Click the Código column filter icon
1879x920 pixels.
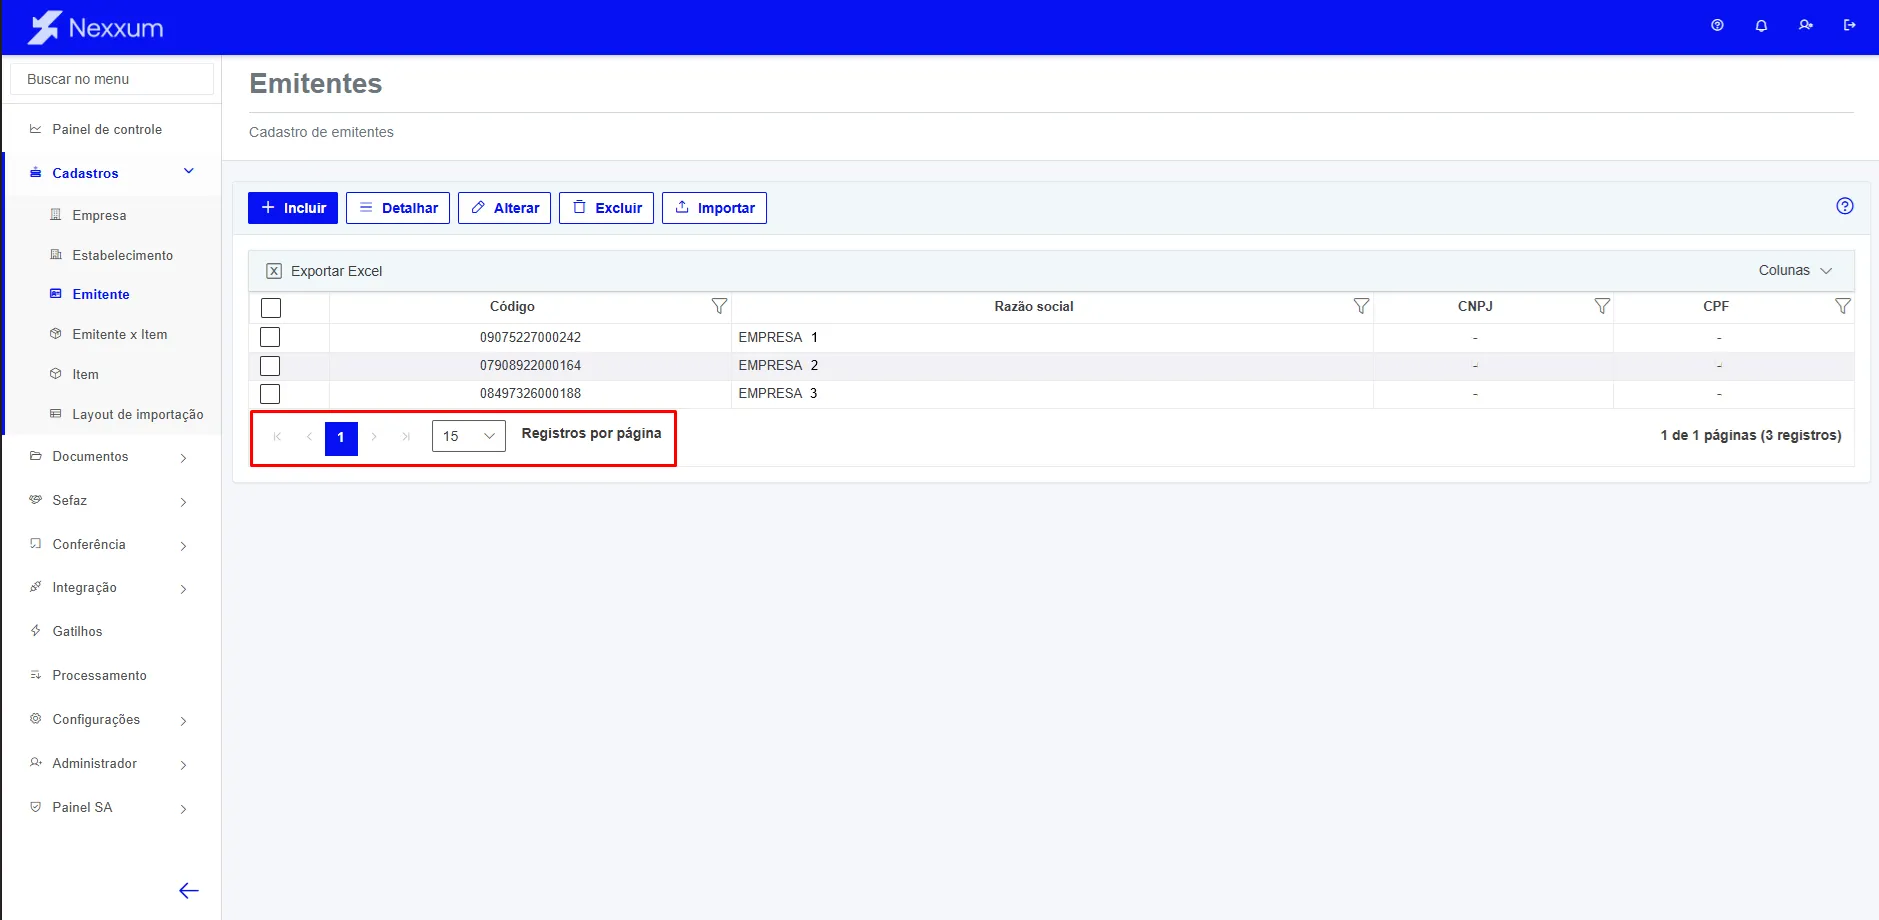click(719, 306)
